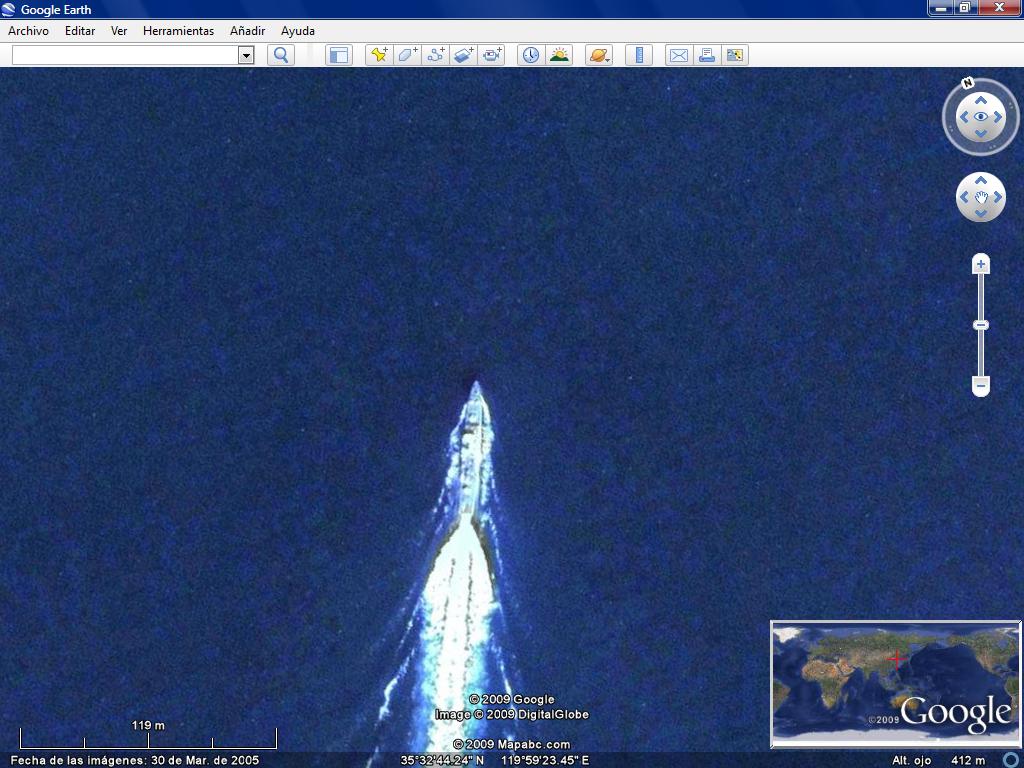
Task: Open the planet switcher dropdown
Action: coord(599,55)
